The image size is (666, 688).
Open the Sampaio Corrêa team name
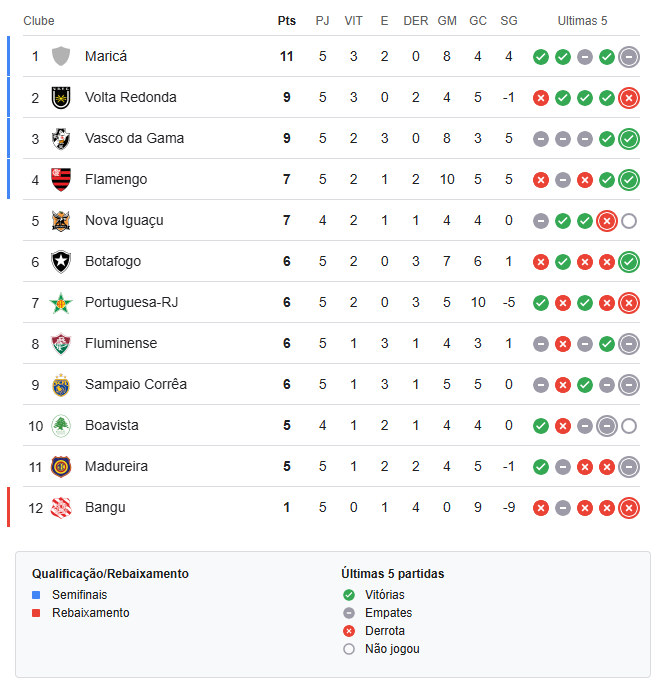pos(136,384)
